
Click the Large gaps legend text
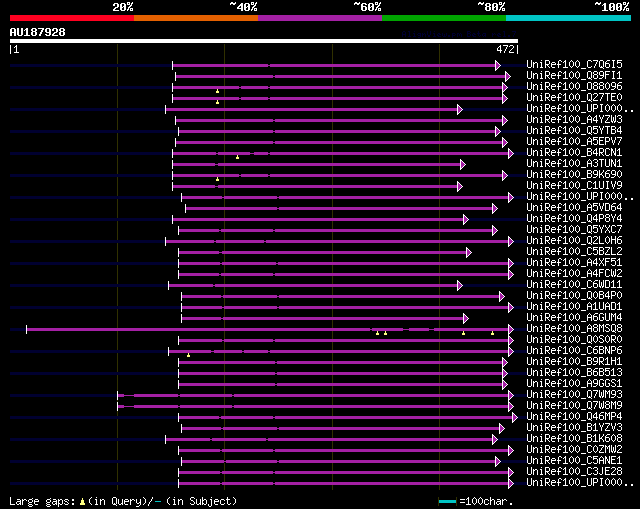[x=42, y=501]
